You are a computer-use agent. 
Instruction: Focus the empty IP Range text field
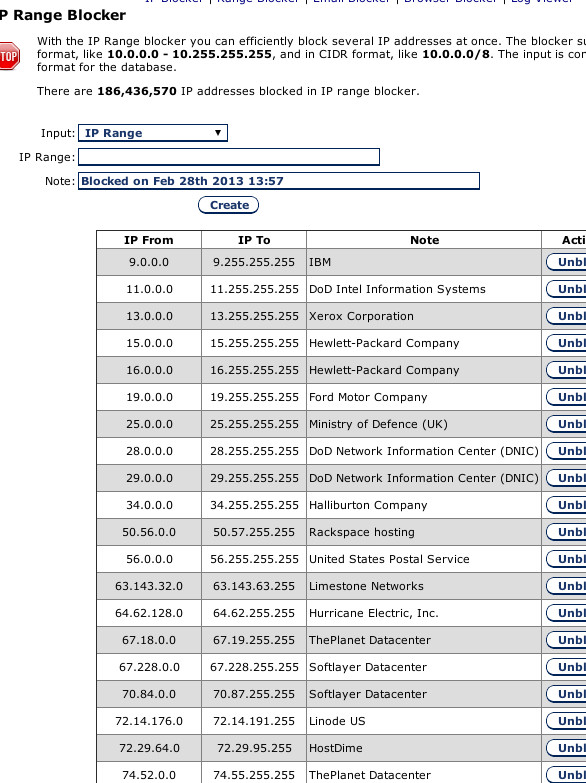229,157
